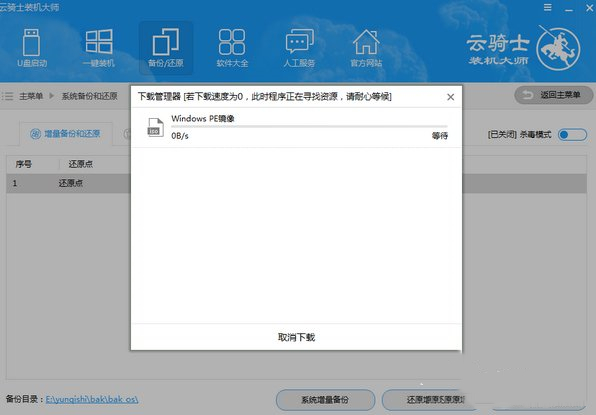Click 系统备份和还原 breadcrumb
This screenshot has width=596, height=415.
90,96
